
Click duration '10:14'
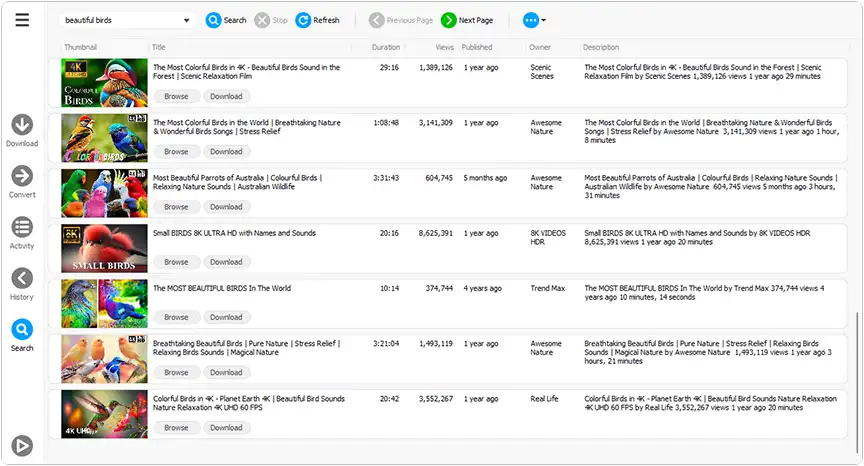tap(390, 288)
